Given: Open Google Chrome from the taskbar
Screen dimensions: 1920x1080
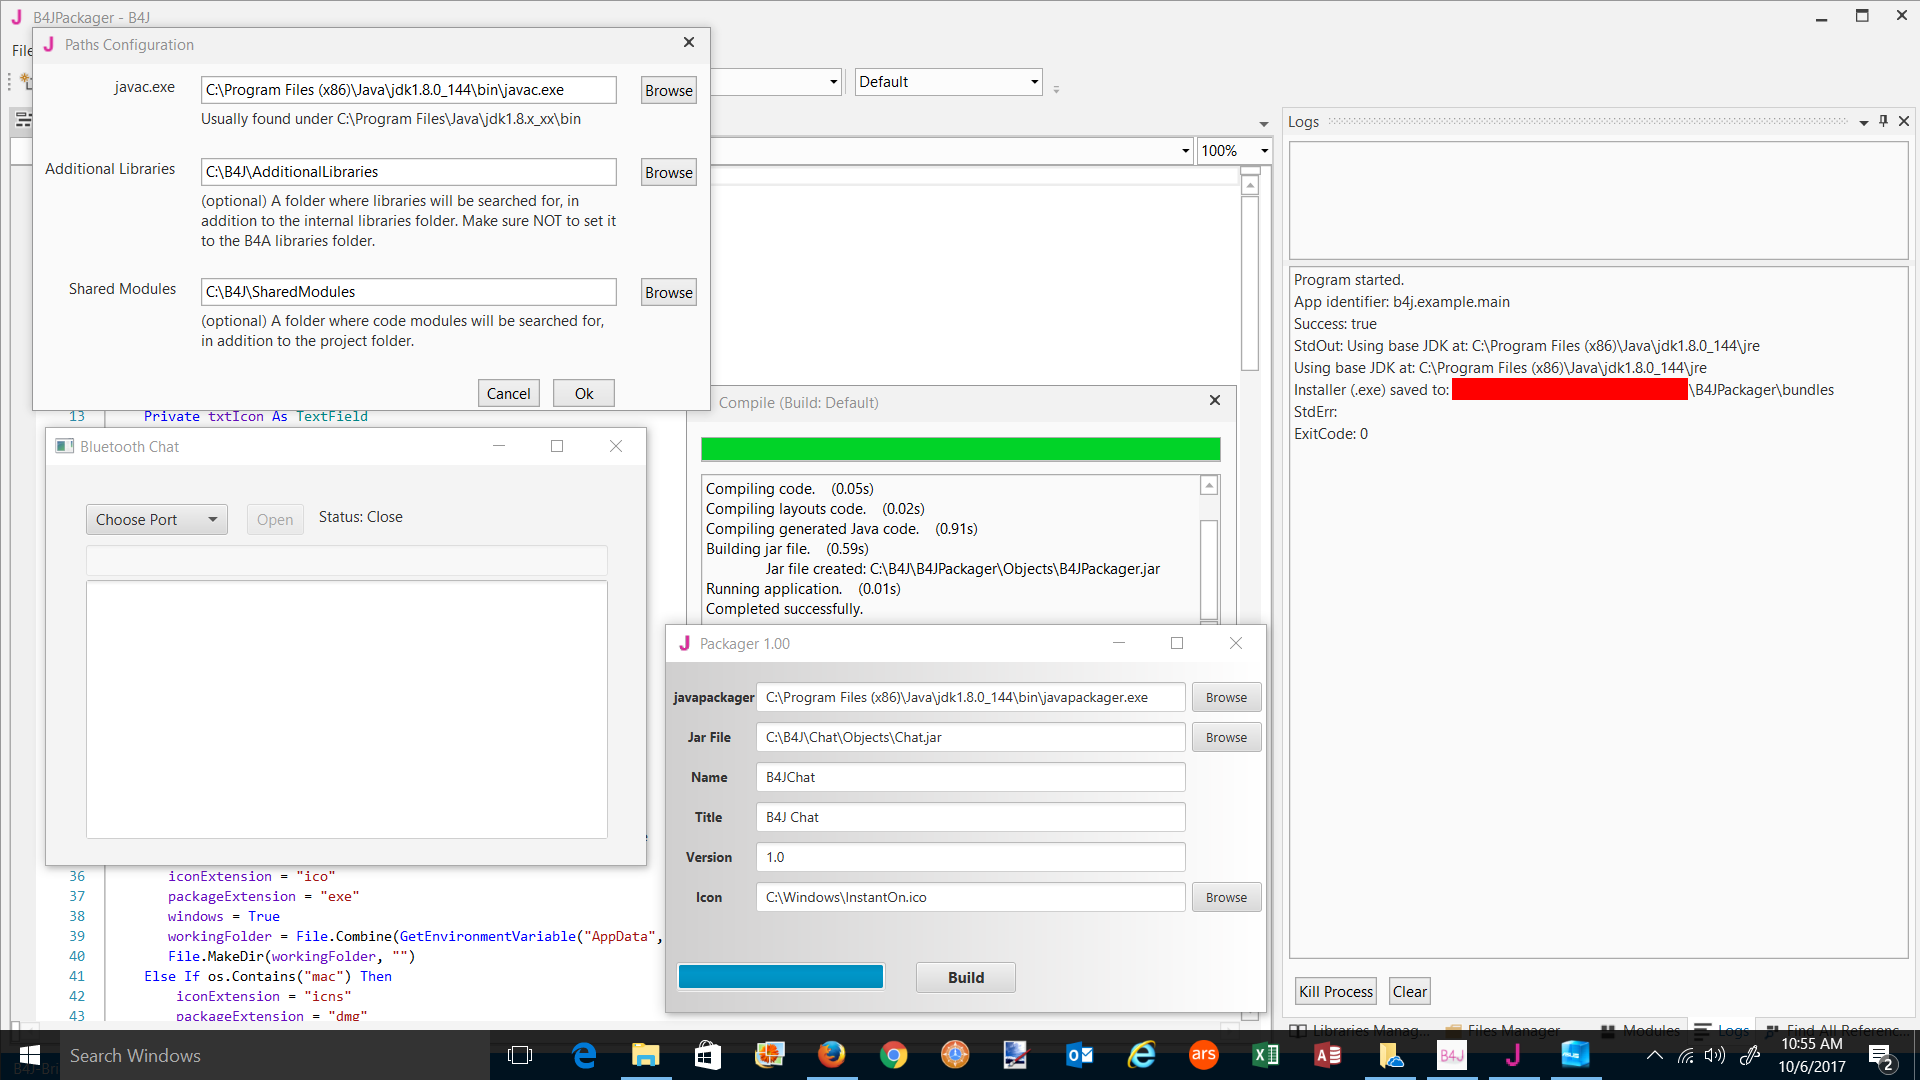Looking at the screenshot, I should [893, 1055].
